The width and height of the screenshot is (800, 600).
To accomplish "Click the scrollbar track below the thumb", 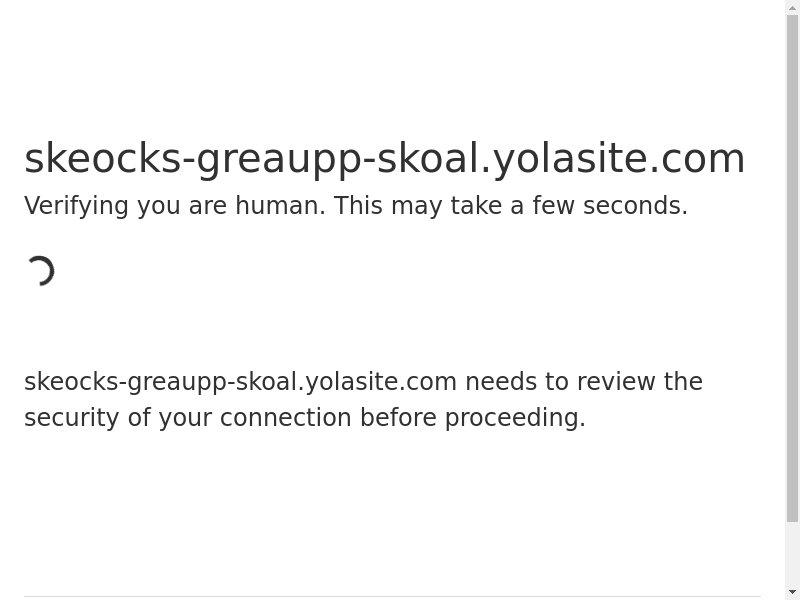I will (792, 553).
